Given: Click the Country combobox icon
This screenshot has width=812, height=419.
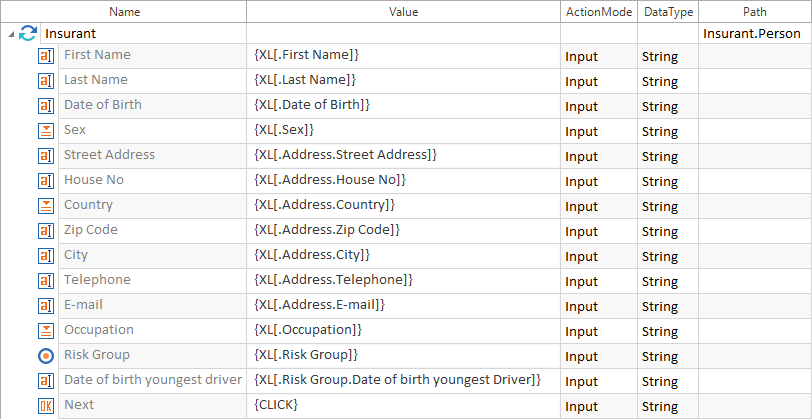Looking at the screenshot, I should (46, 206).
